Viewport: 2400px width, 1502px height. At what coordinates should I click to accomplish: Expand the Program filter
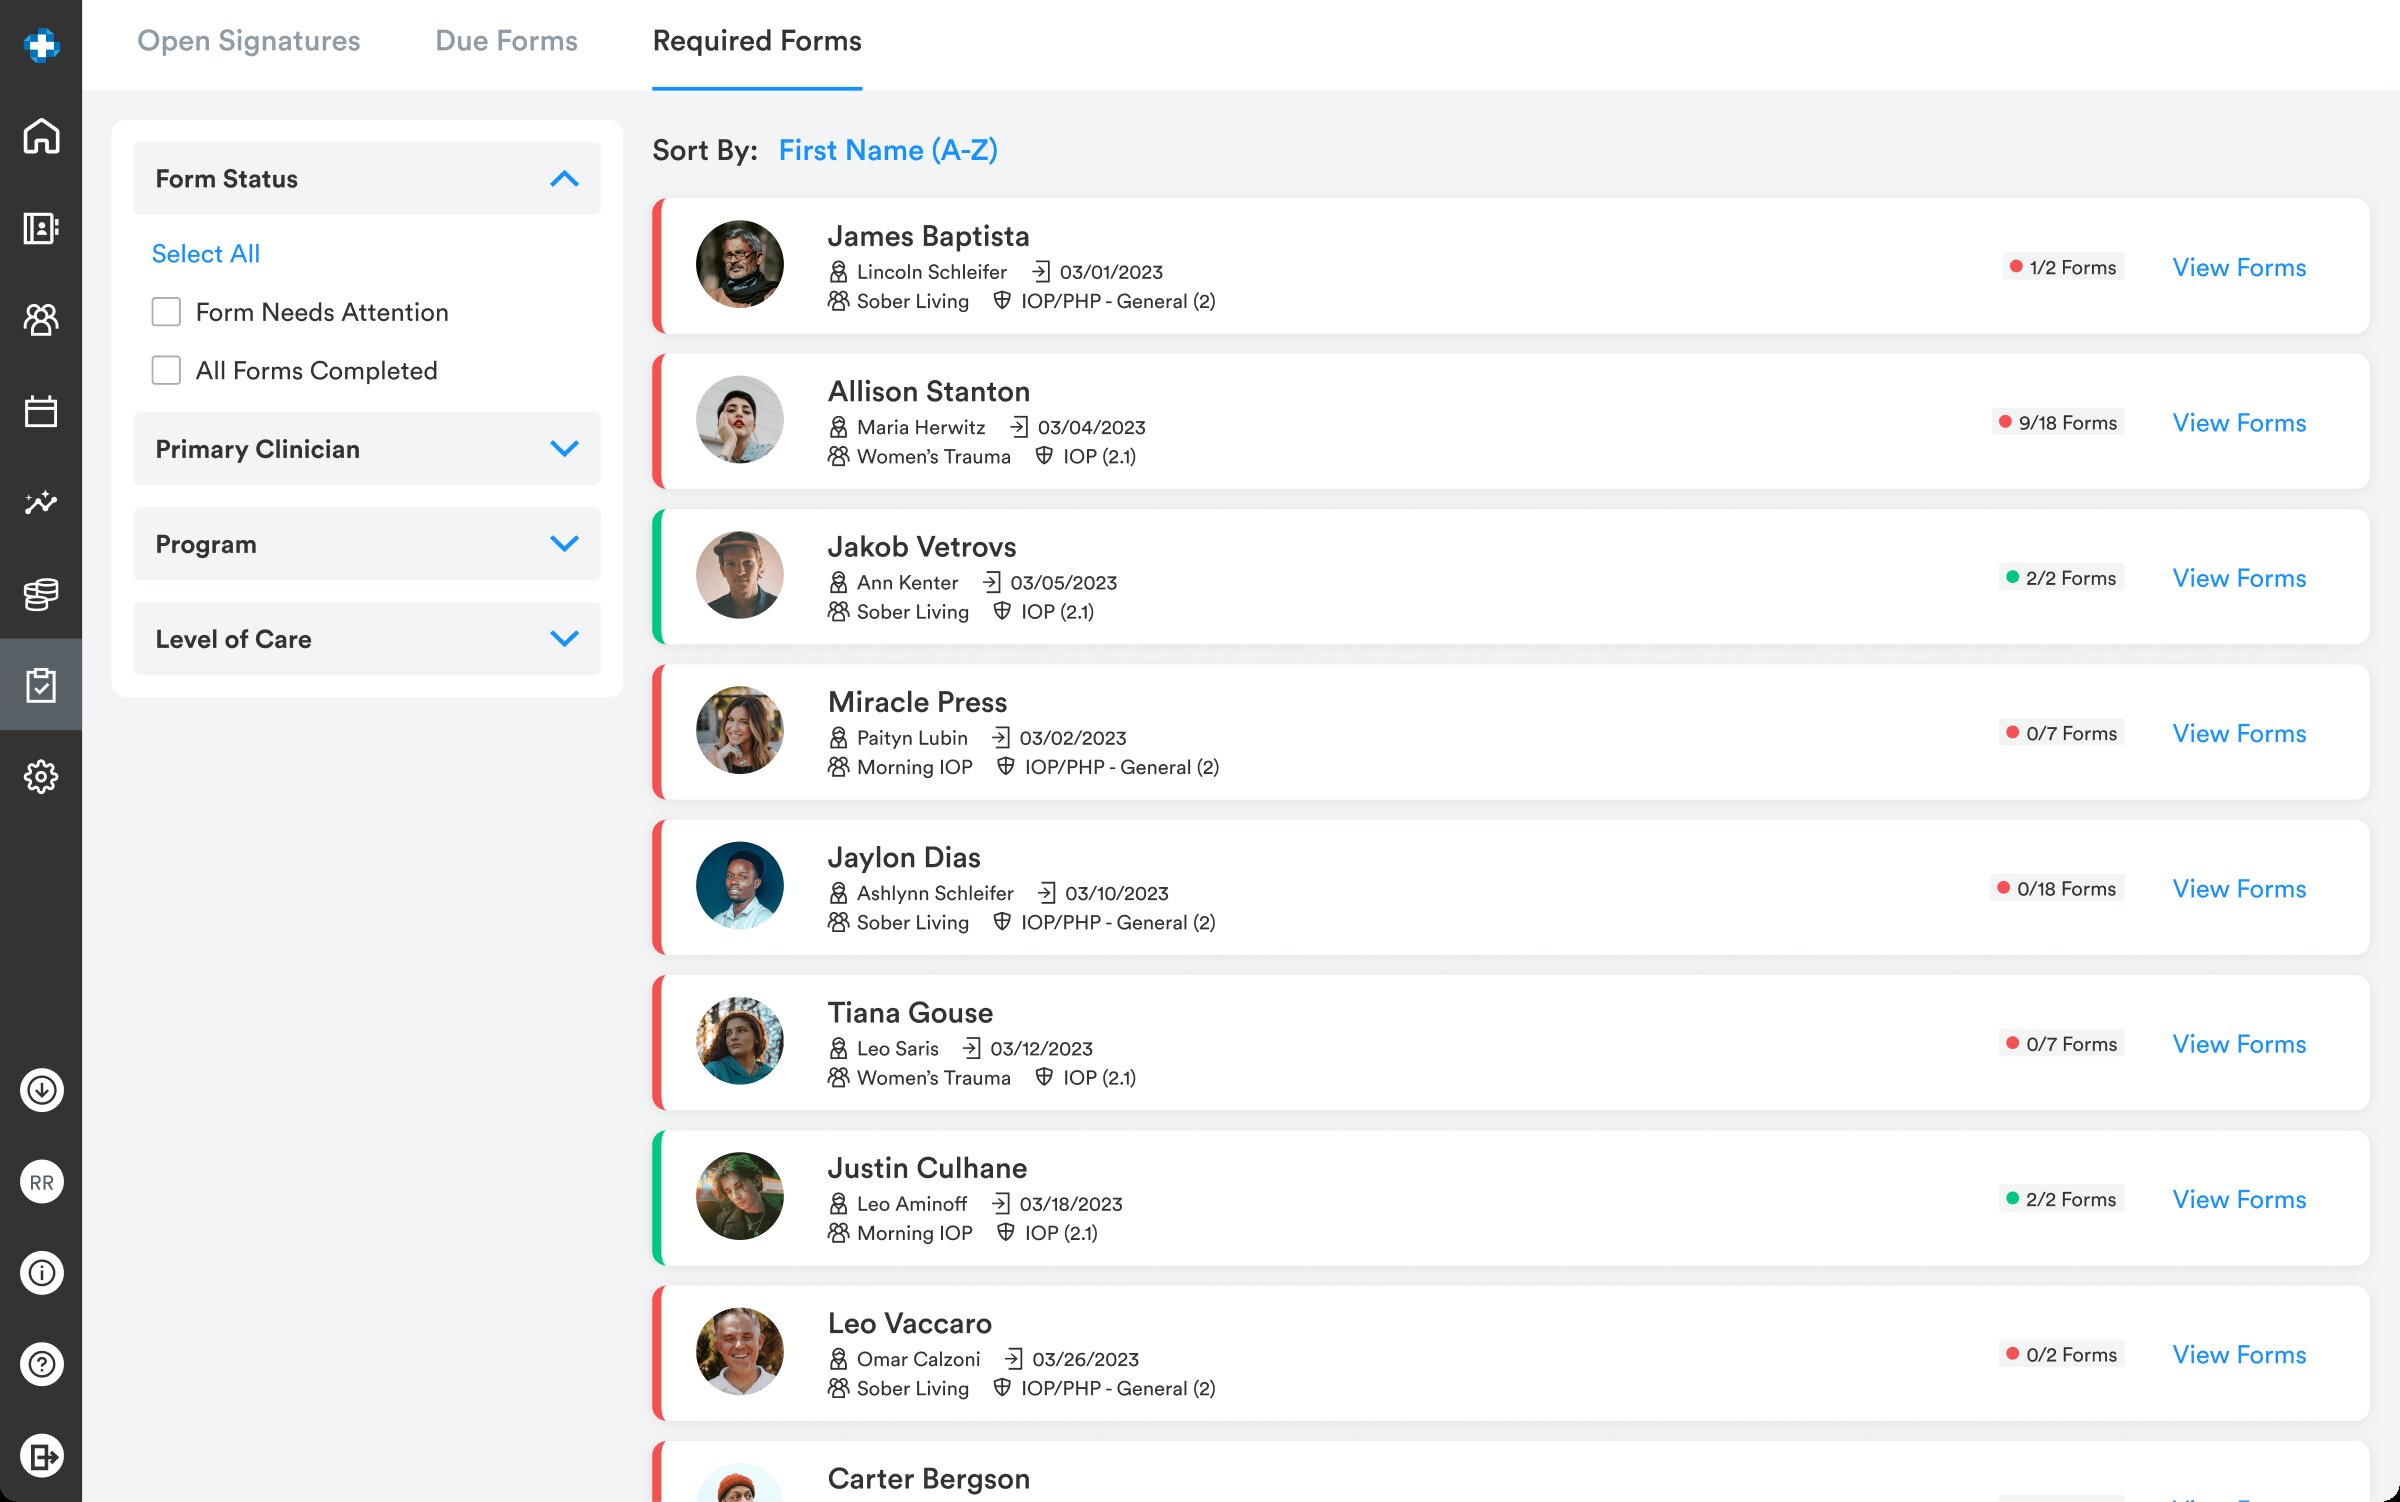tap(565, 544)
